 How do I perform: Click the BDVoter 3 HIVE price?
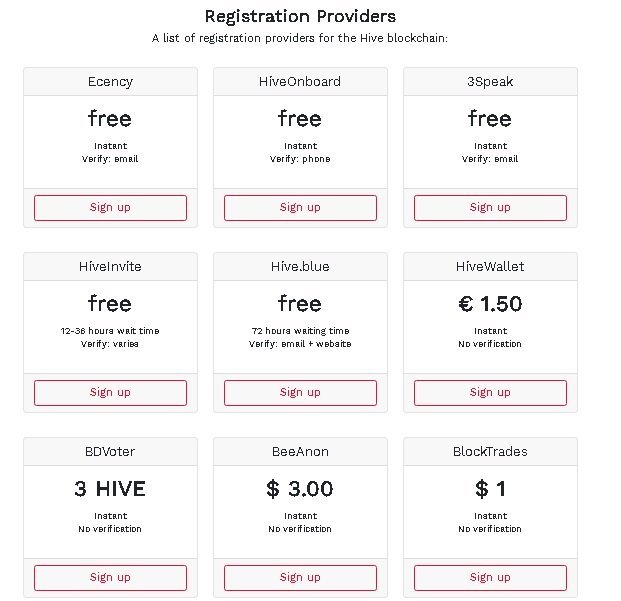click(110, 489)
